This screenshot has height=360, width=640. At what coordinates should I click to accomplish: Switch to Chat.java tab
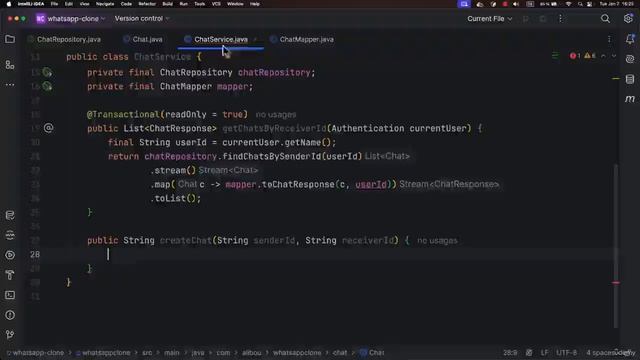pyautogui.click(x=143, y=40)
